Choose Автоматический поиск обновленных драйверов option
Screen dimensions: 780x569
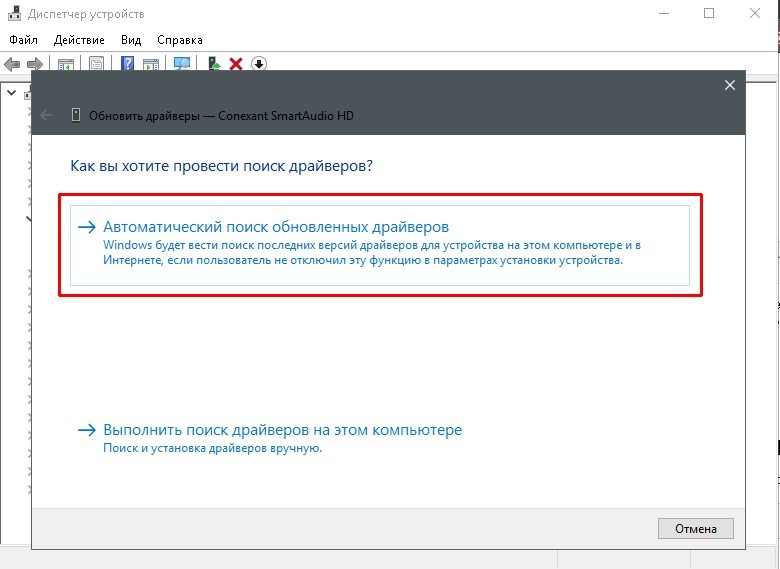380,245
